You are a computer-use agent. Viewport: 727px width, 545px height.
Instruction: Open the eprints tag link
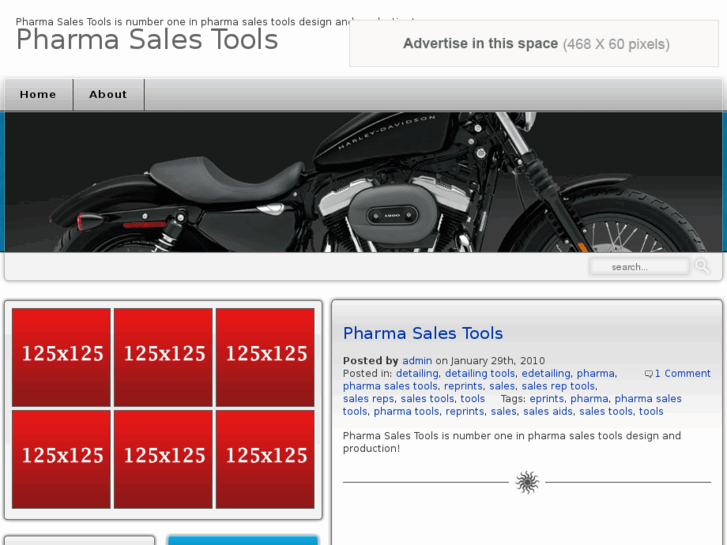pos(546,399)
